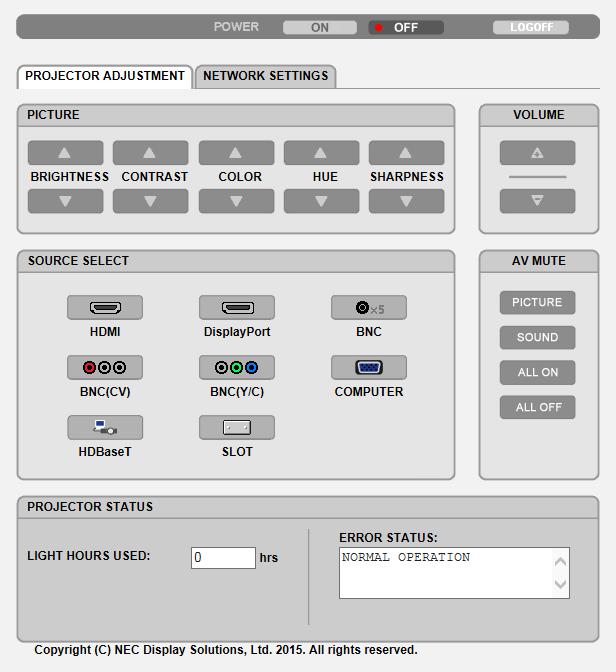Mute the SOUND under AV MUTE

tap(538, 338)
